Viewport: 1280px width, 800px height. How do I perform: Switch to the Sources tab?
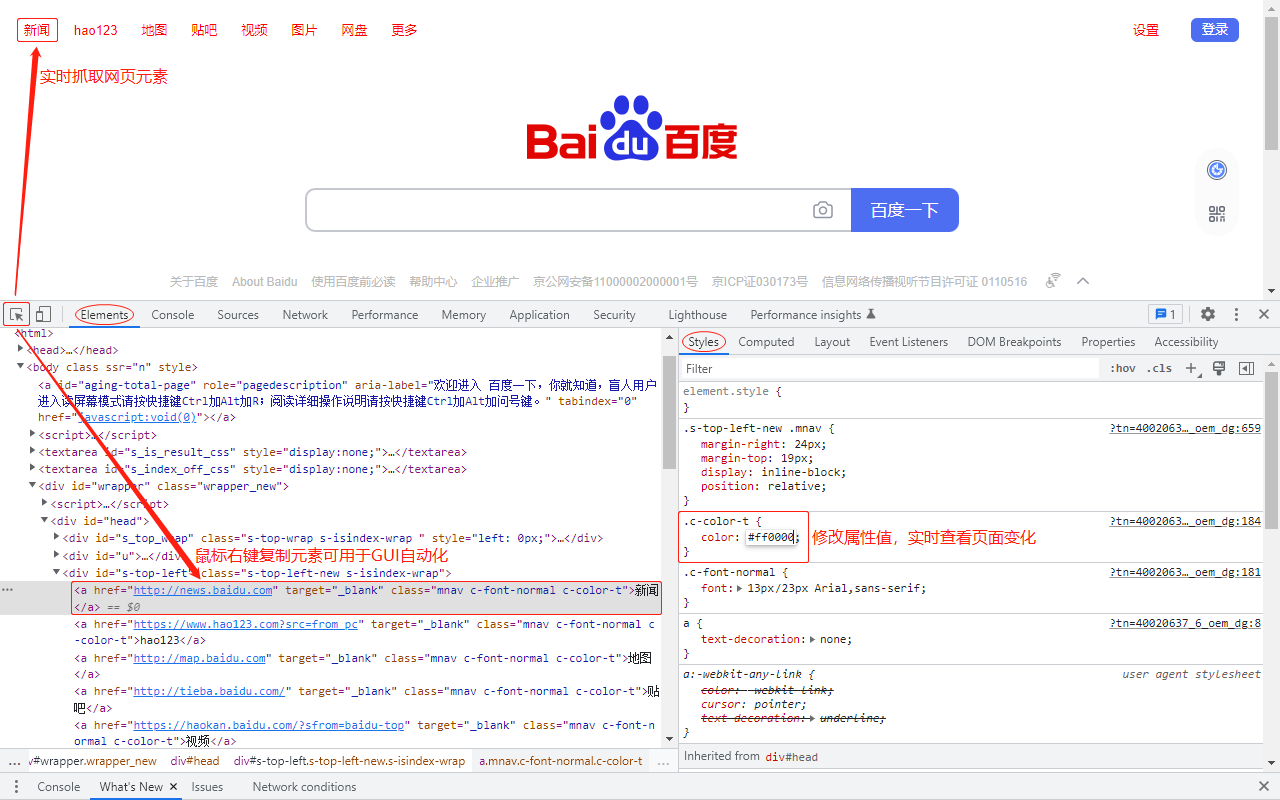coord(238,314)
